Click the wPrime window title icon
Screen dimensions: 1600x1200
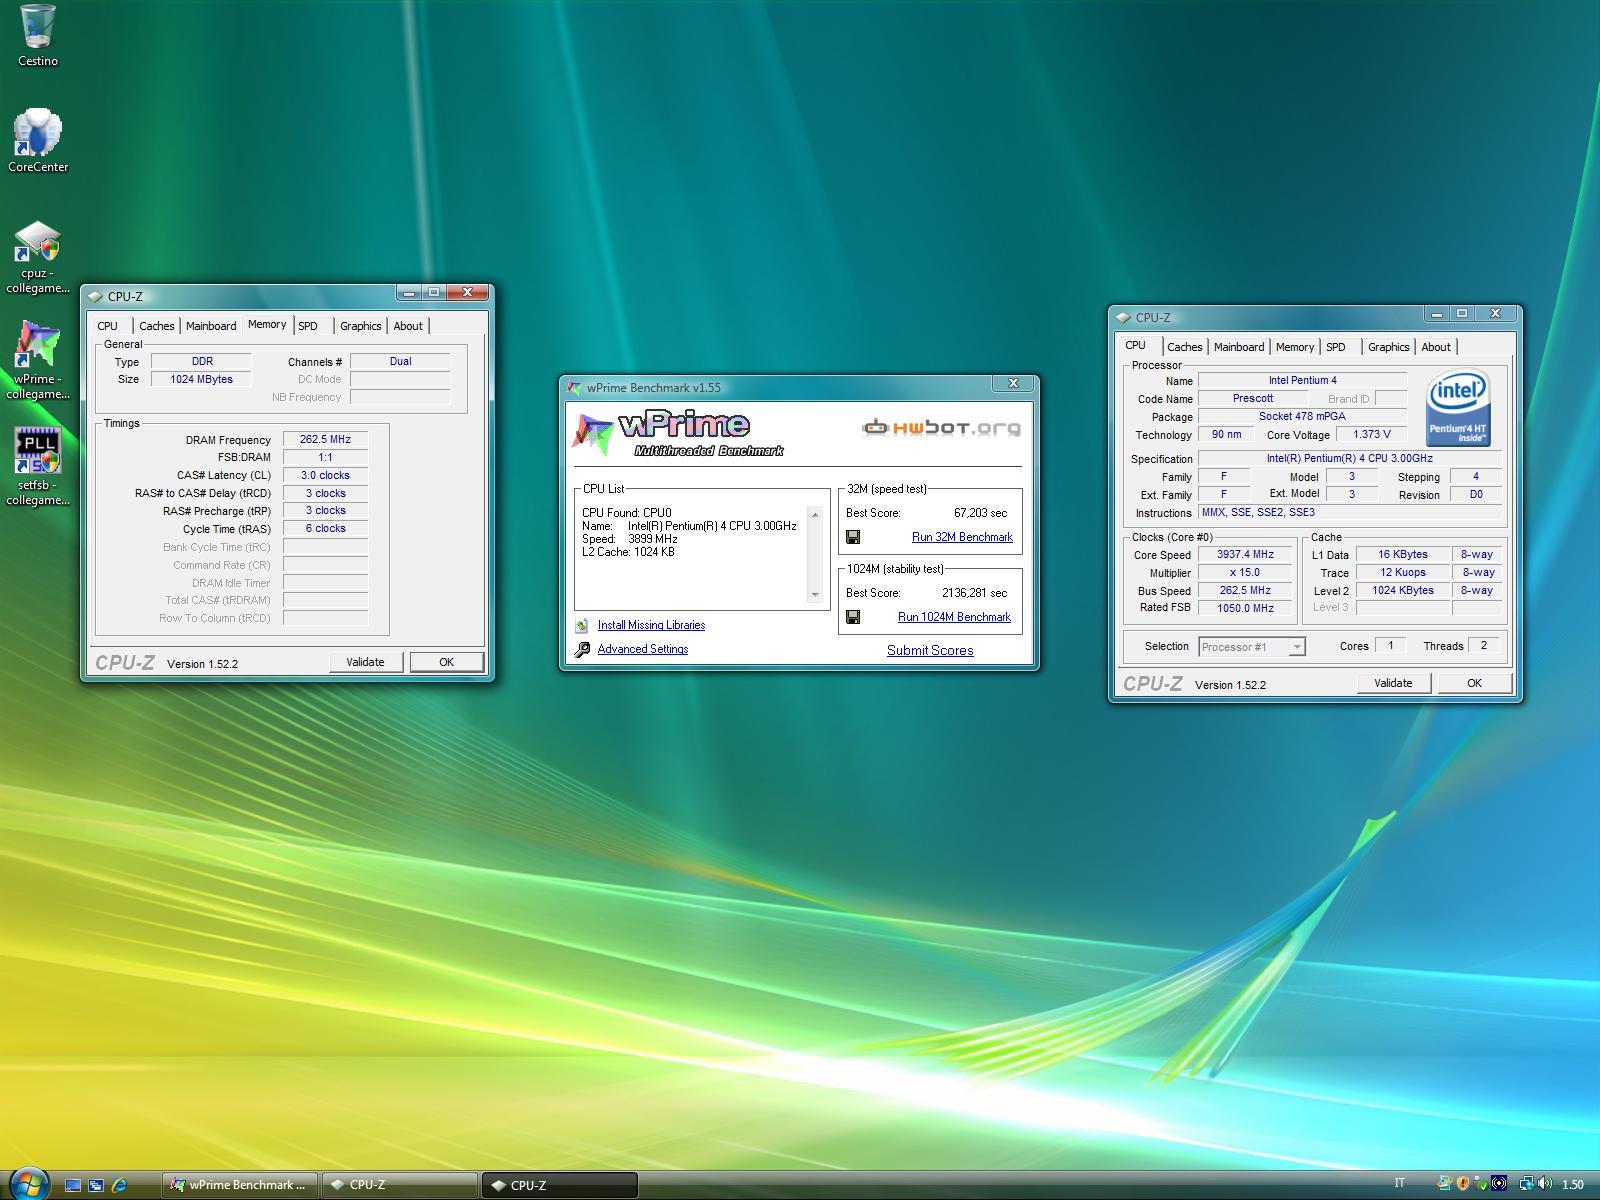[x=574, y=388]
